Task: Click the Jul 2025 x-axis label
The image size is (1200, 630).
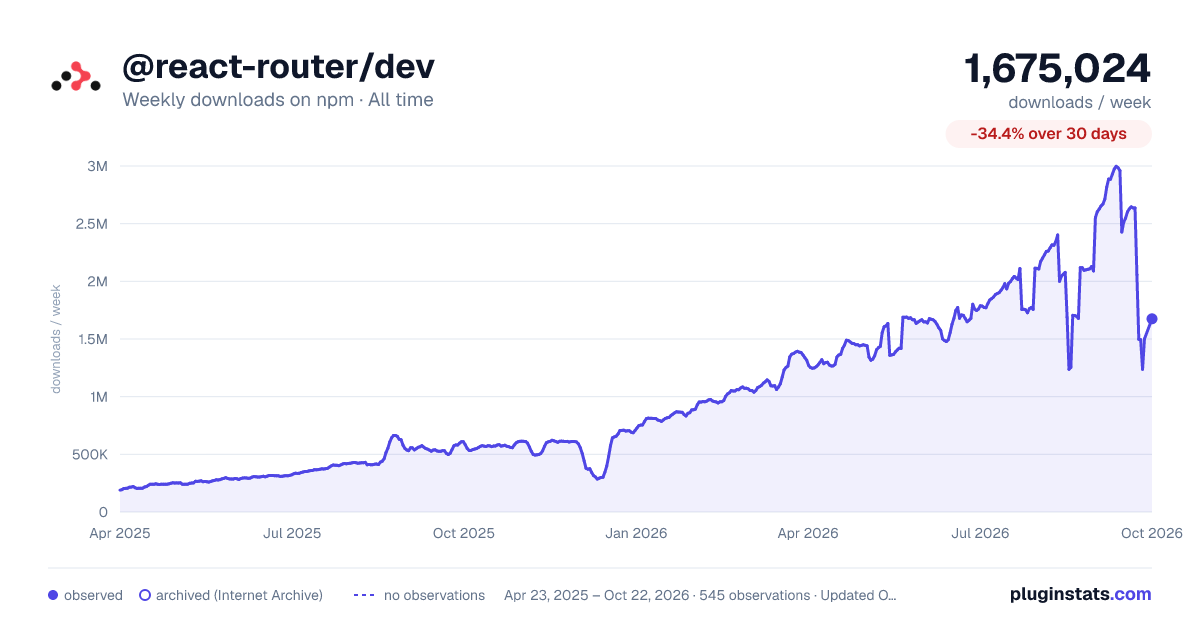Action: [x=292, y=533]
